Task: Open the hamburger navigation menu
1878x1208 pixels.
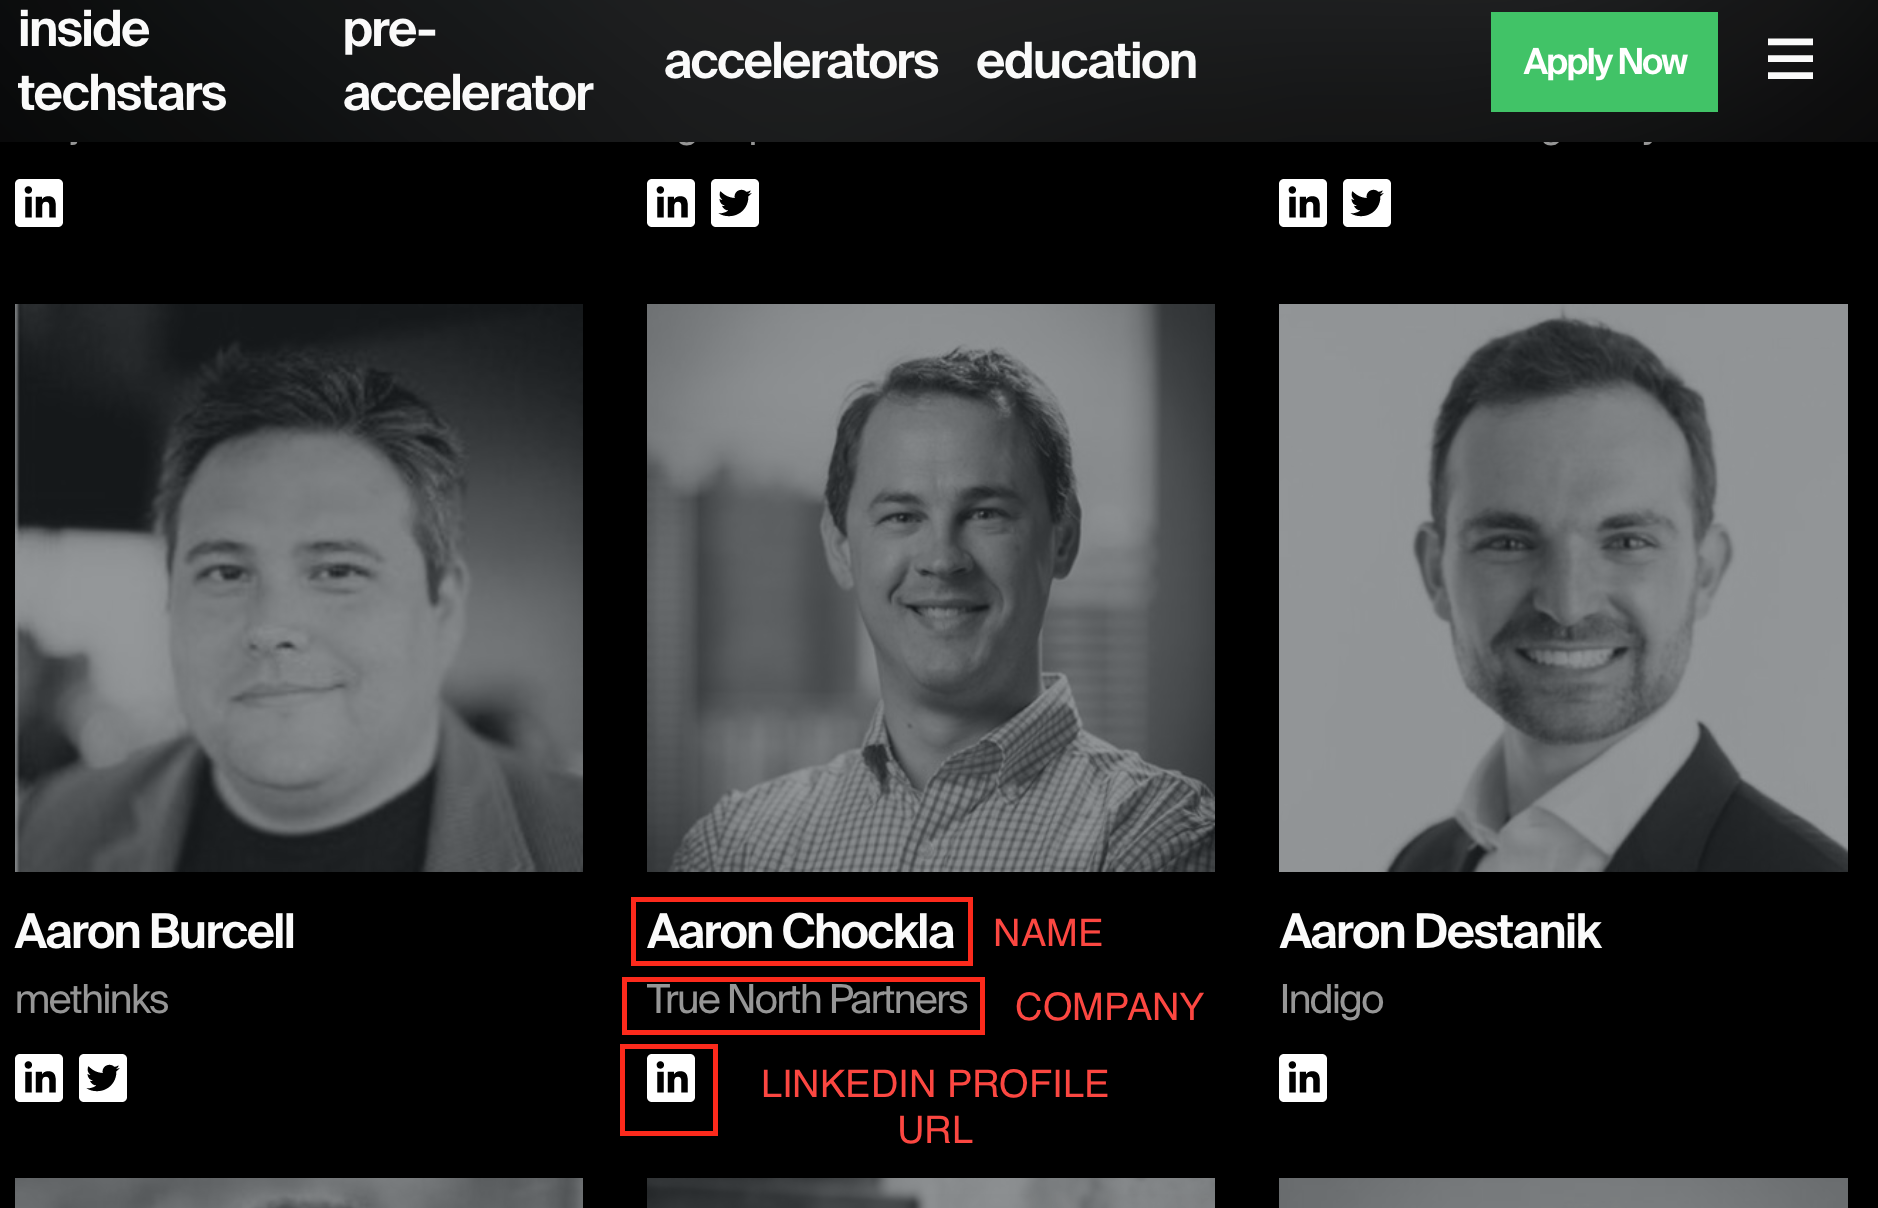Action: point(1790,60)
